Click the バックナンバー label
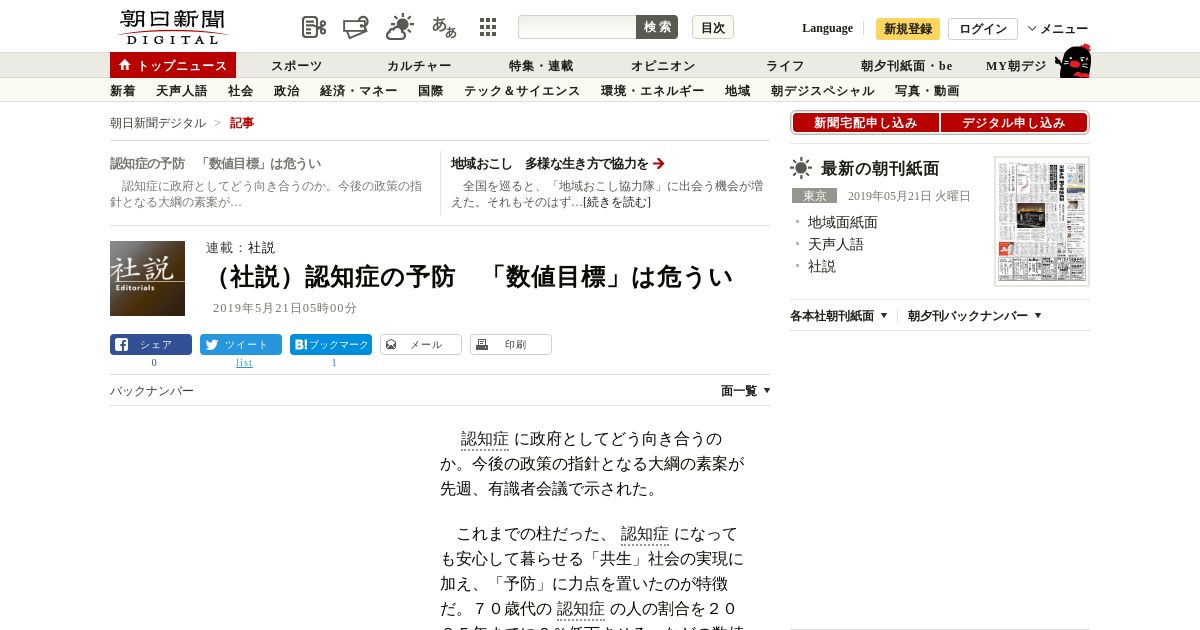 click(152, 391)
